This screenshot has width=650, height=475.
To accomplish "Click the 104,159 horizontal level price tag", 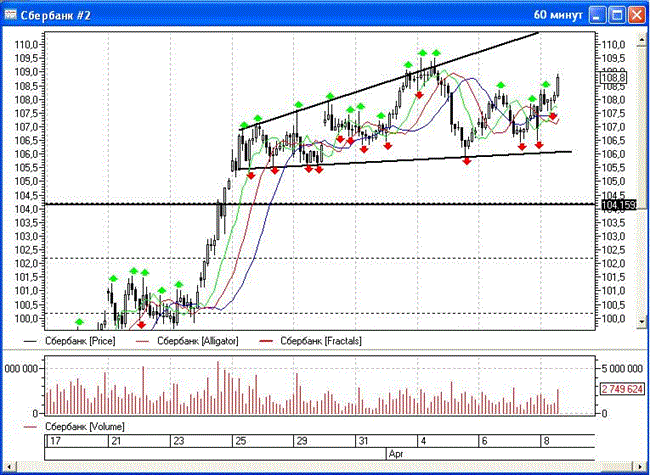I will tap(618, 204).
